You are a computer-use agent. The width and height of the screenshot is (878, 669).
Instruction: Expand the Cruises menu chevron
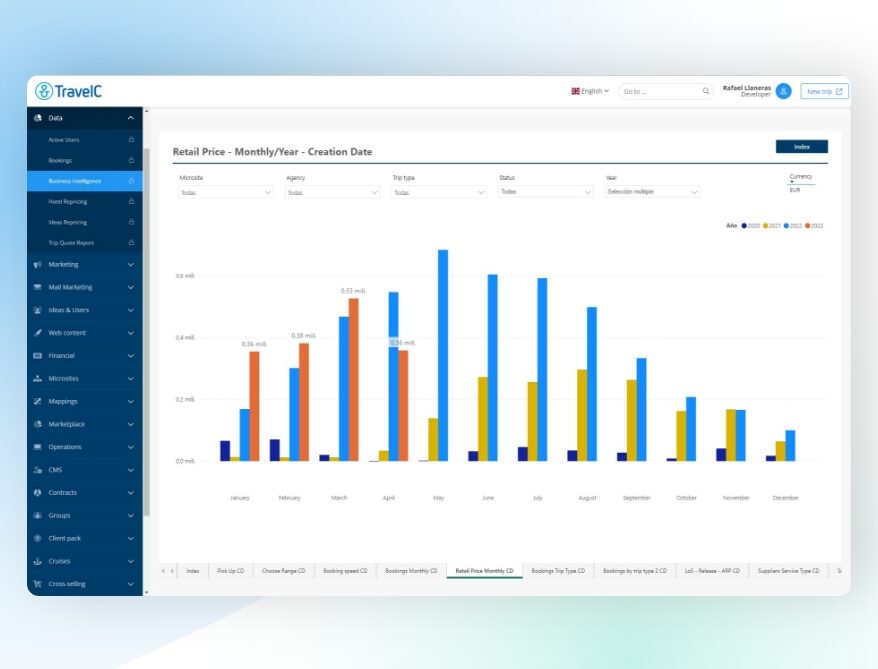pyautogui.click(x=130, y=562)
